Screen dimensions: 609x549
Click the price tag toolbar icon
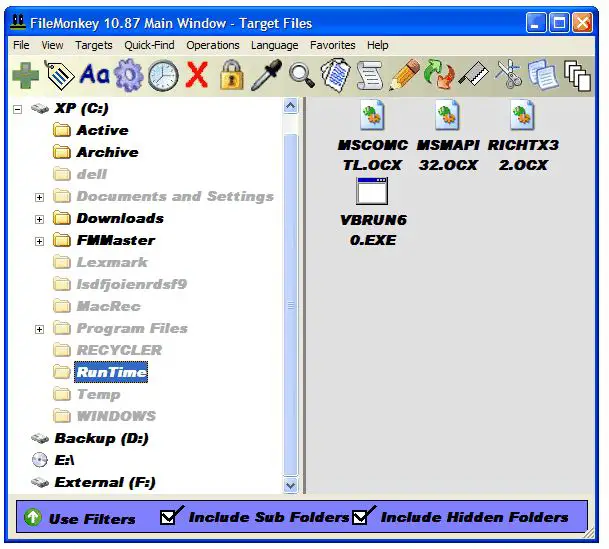coord(59,75)
